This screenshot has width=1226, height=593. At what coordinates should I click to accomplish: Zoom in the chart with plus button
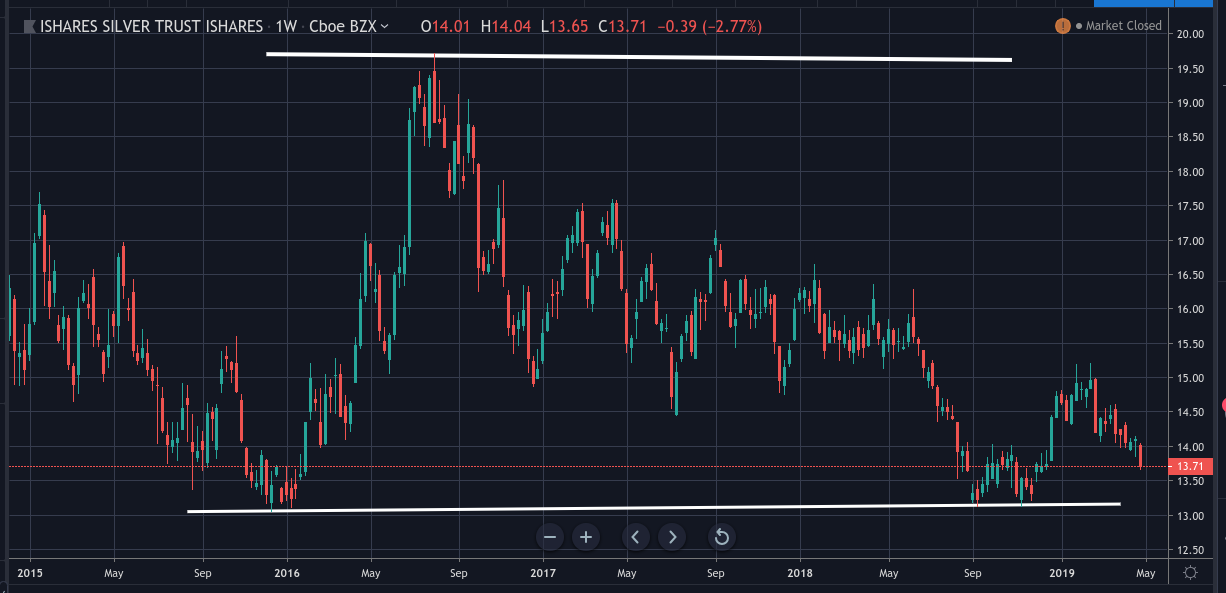tap(586, 537)
